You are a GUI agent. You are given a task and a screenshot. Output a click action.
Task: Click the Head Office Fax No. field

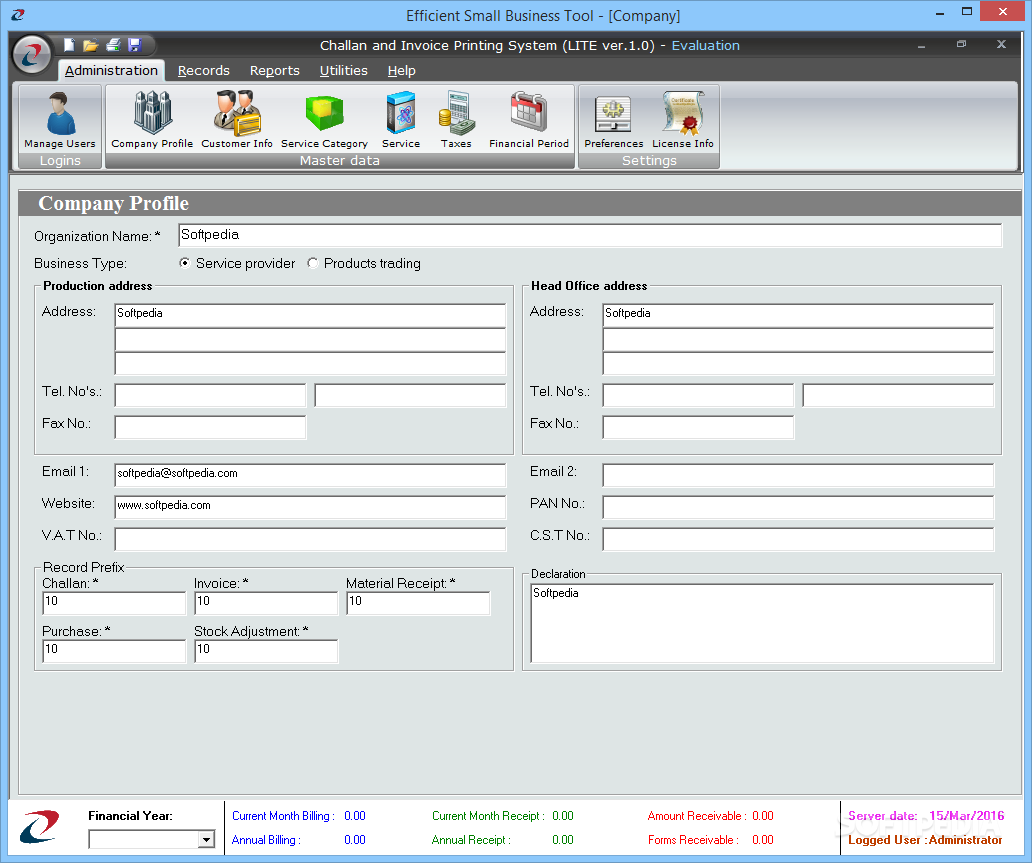pos(698,427)
